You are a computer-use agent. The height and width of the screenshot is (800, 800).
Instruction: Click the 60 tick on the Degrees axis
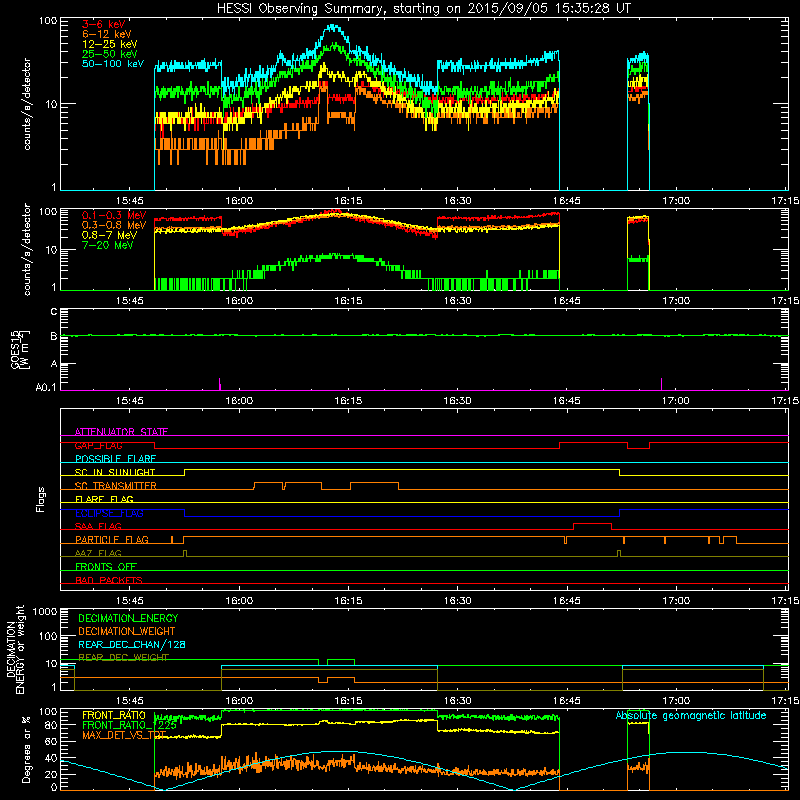click(x=51, y=741)
